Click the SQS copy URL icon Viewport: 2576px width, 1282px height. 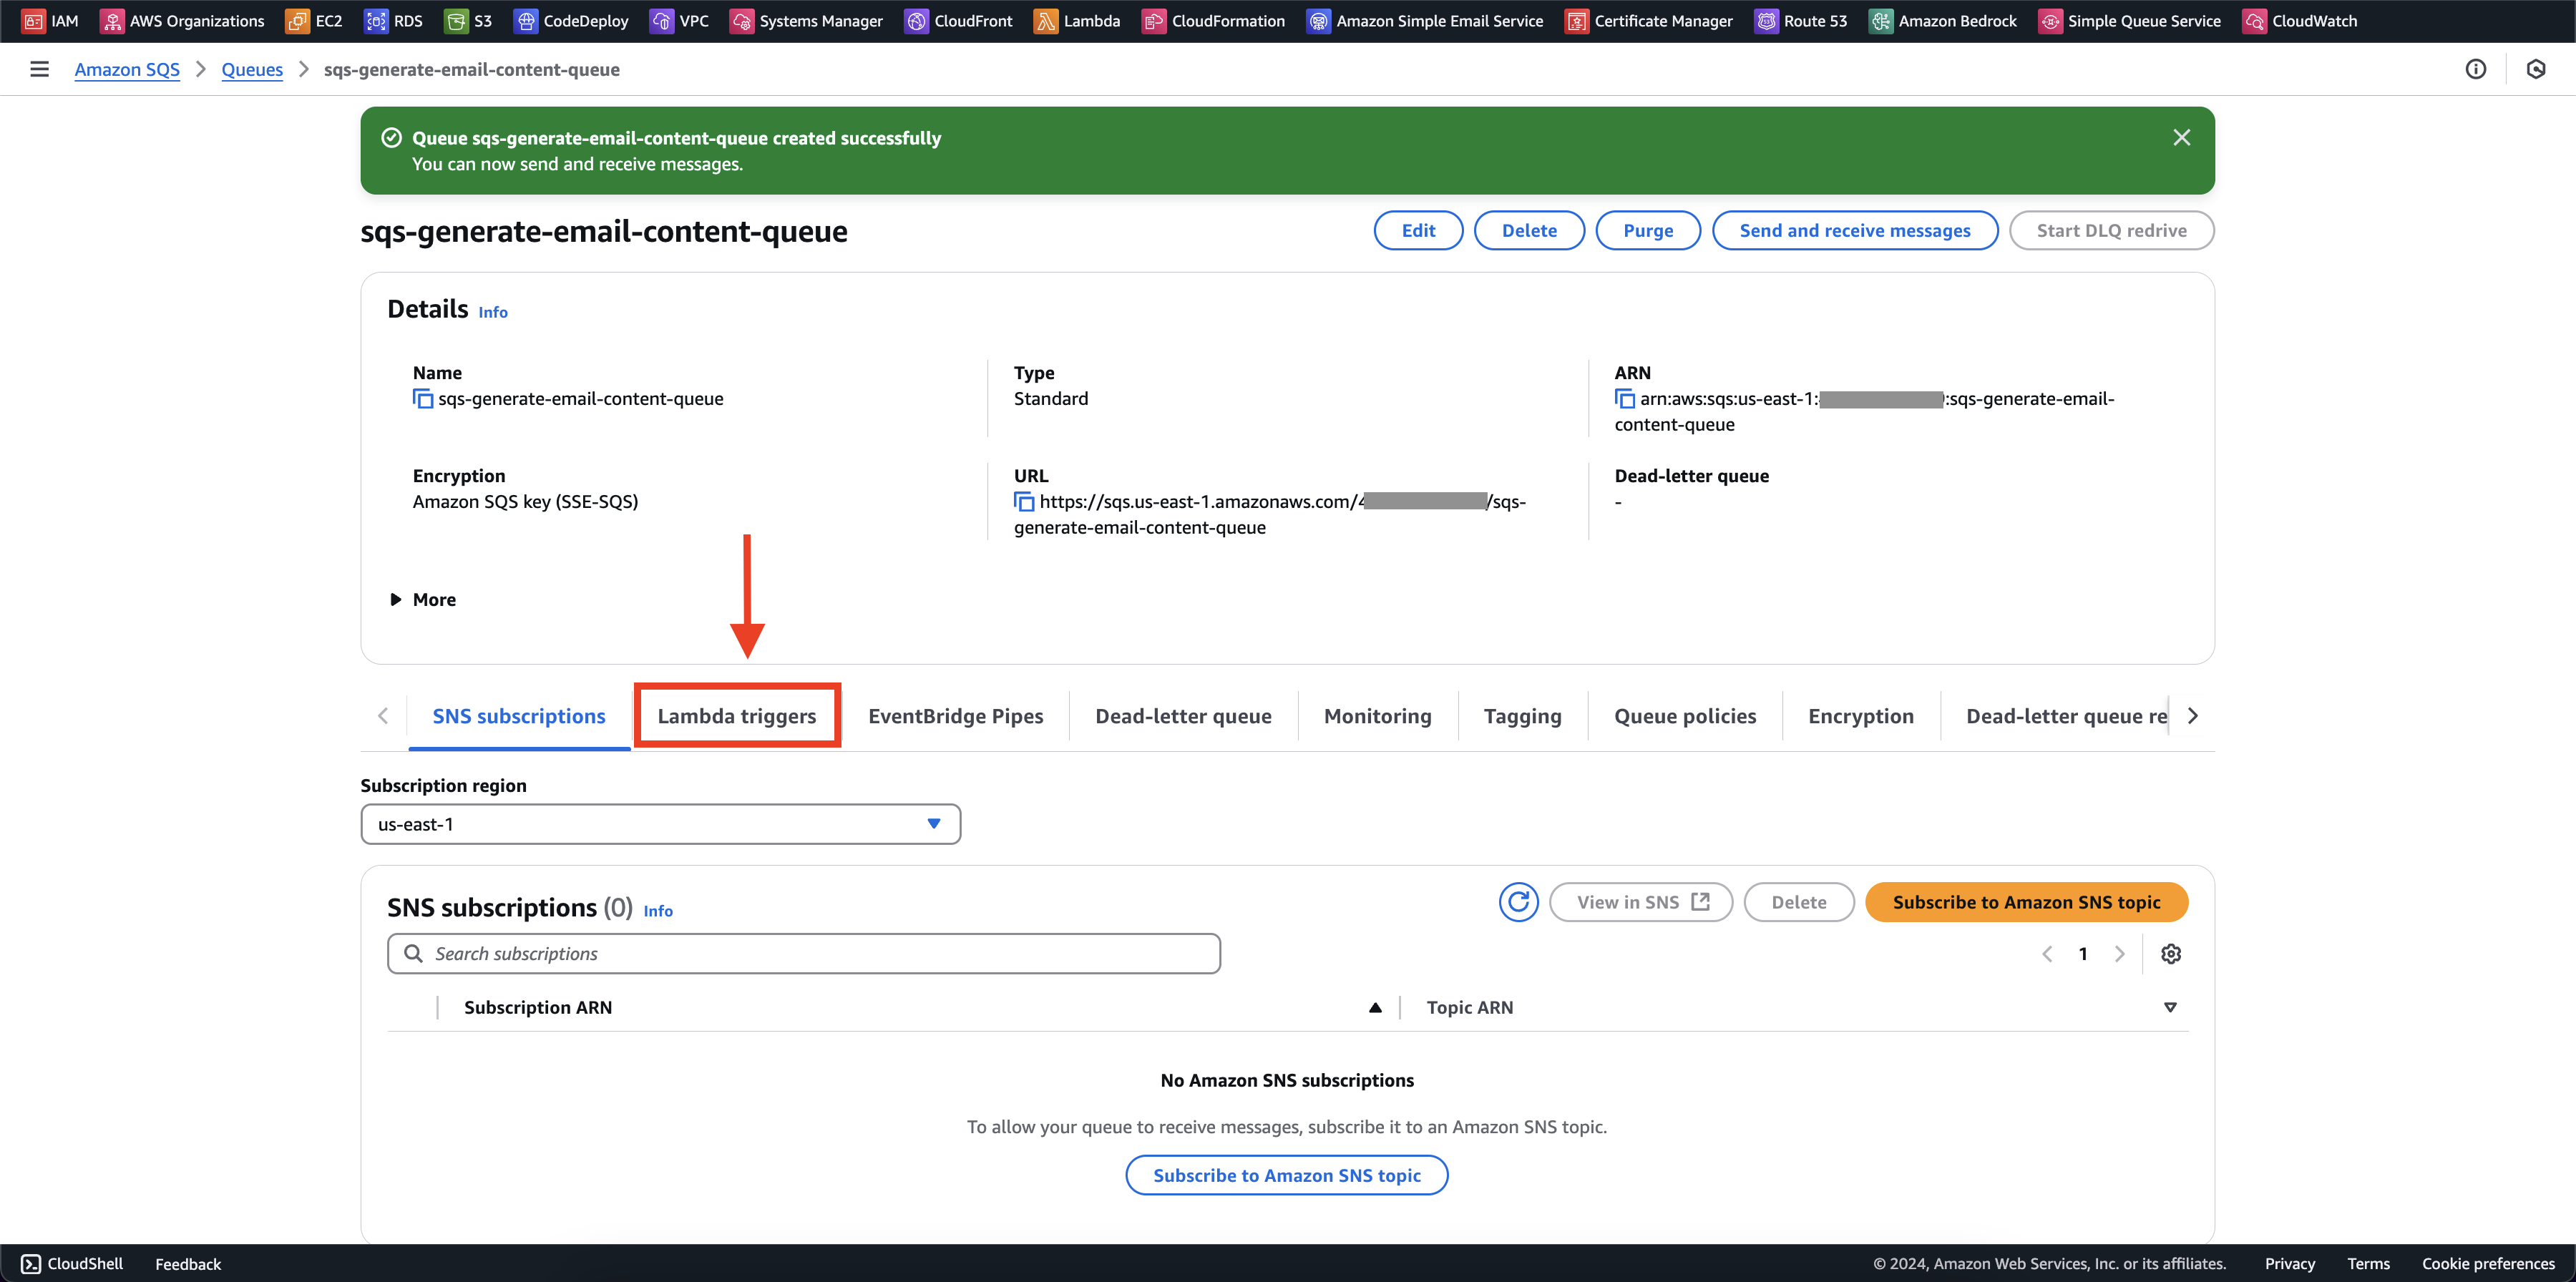click(1022, 504)
